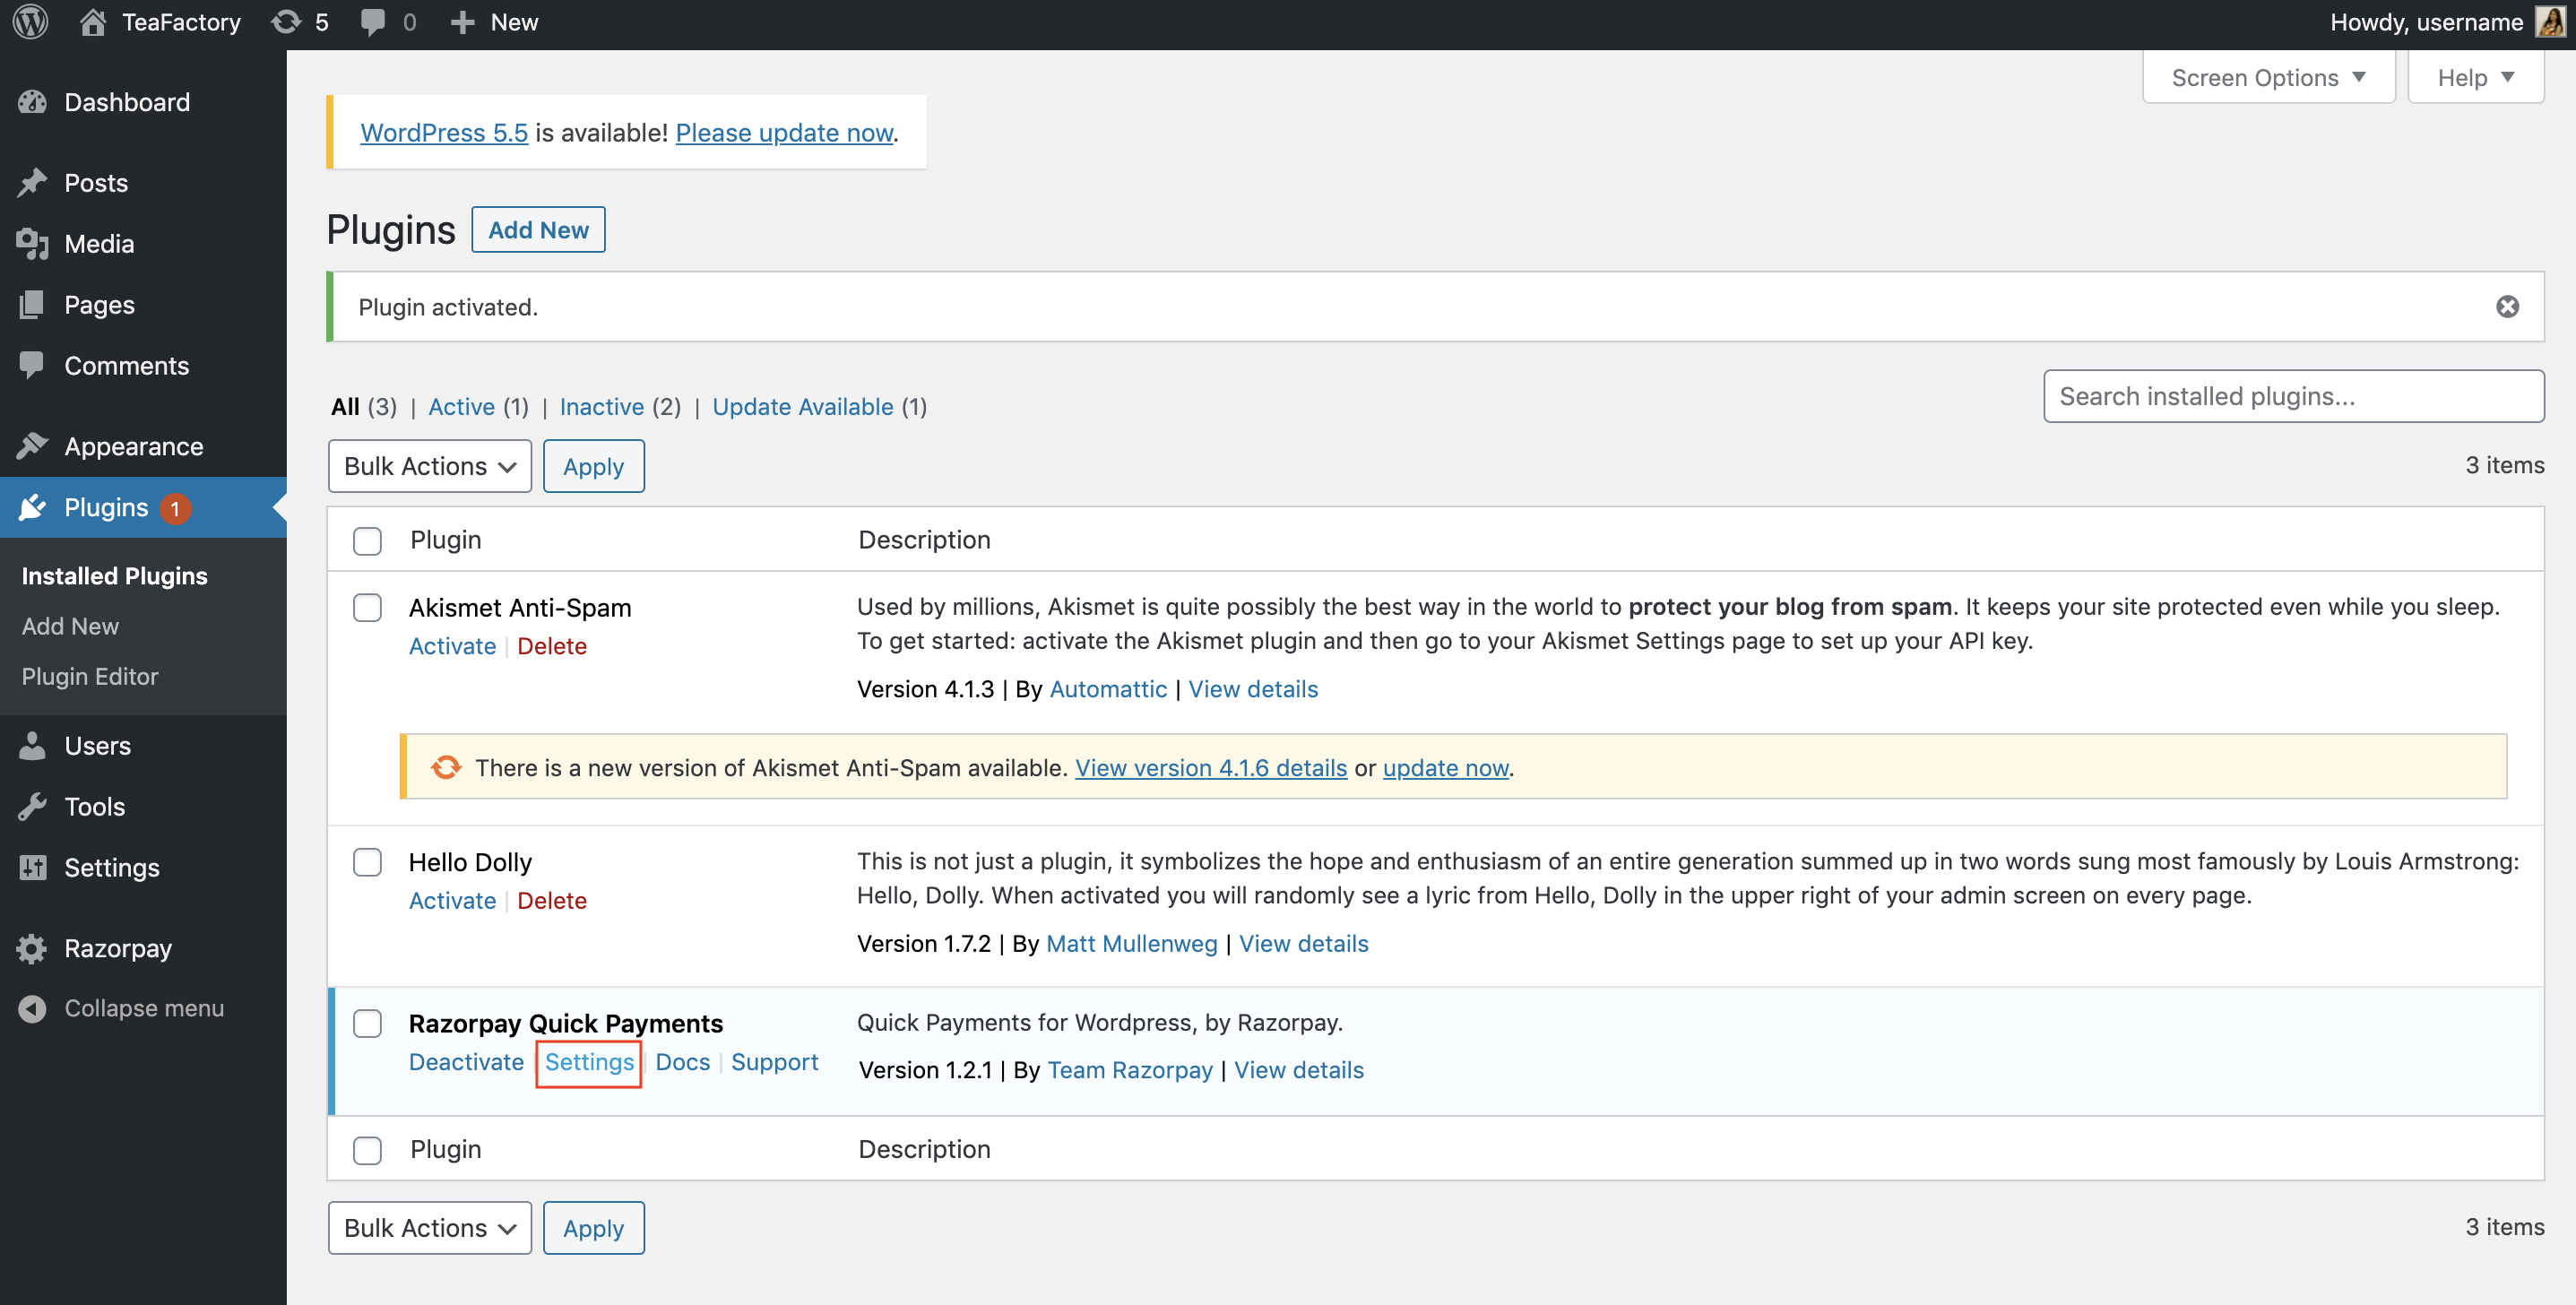Click the Pages icon in sidebar
The width and height of the screenshot is (2576, 1305).
coord(32,305)
